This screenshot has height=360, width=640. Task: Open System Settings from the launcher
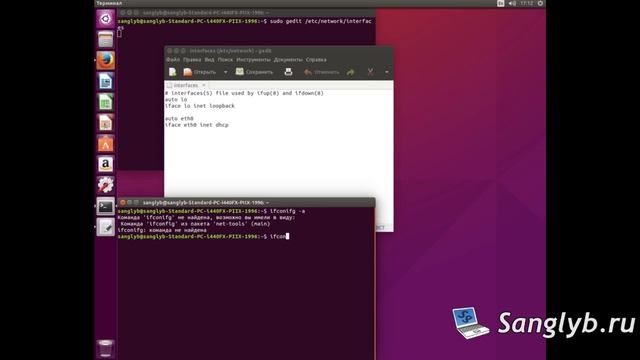pos(105,185)
